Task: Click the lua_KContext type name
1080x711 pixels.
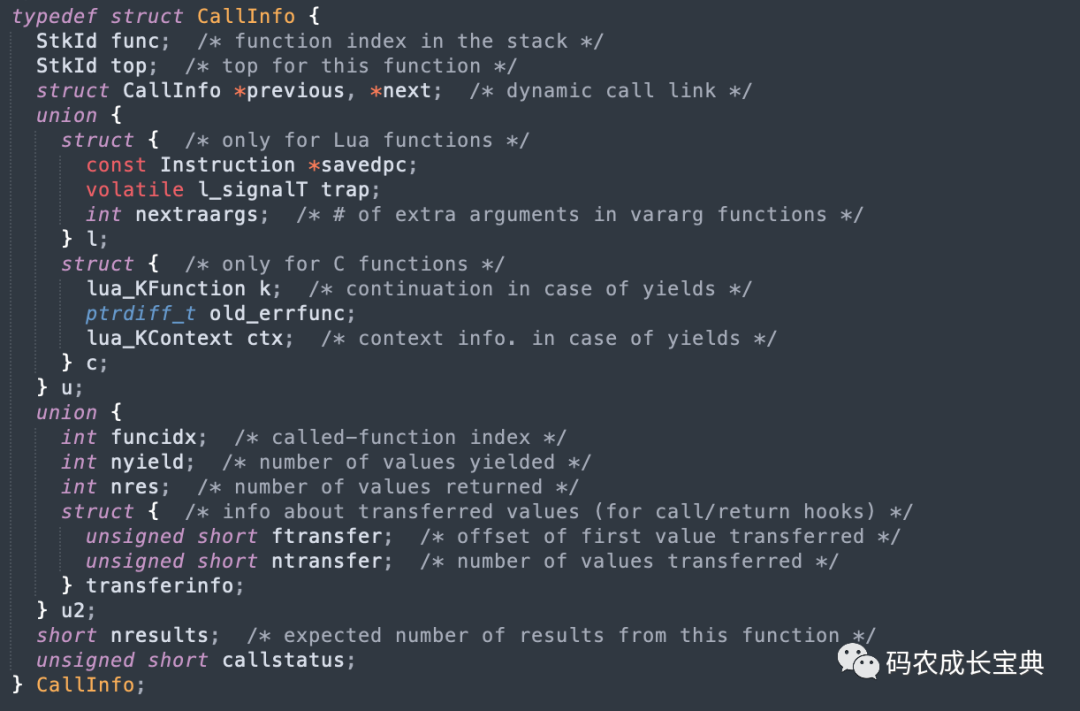Action: click(159, 338)
